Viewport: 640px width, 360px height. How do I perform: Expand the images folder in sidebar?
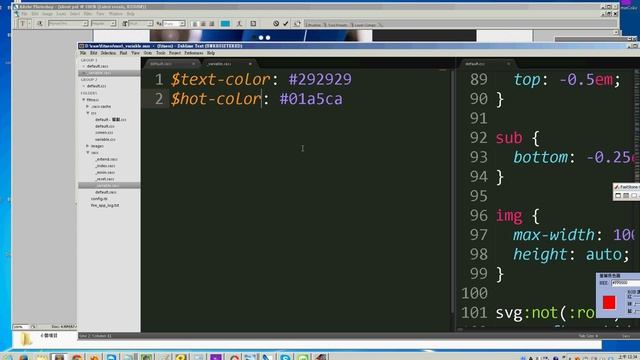pos(87,146)
